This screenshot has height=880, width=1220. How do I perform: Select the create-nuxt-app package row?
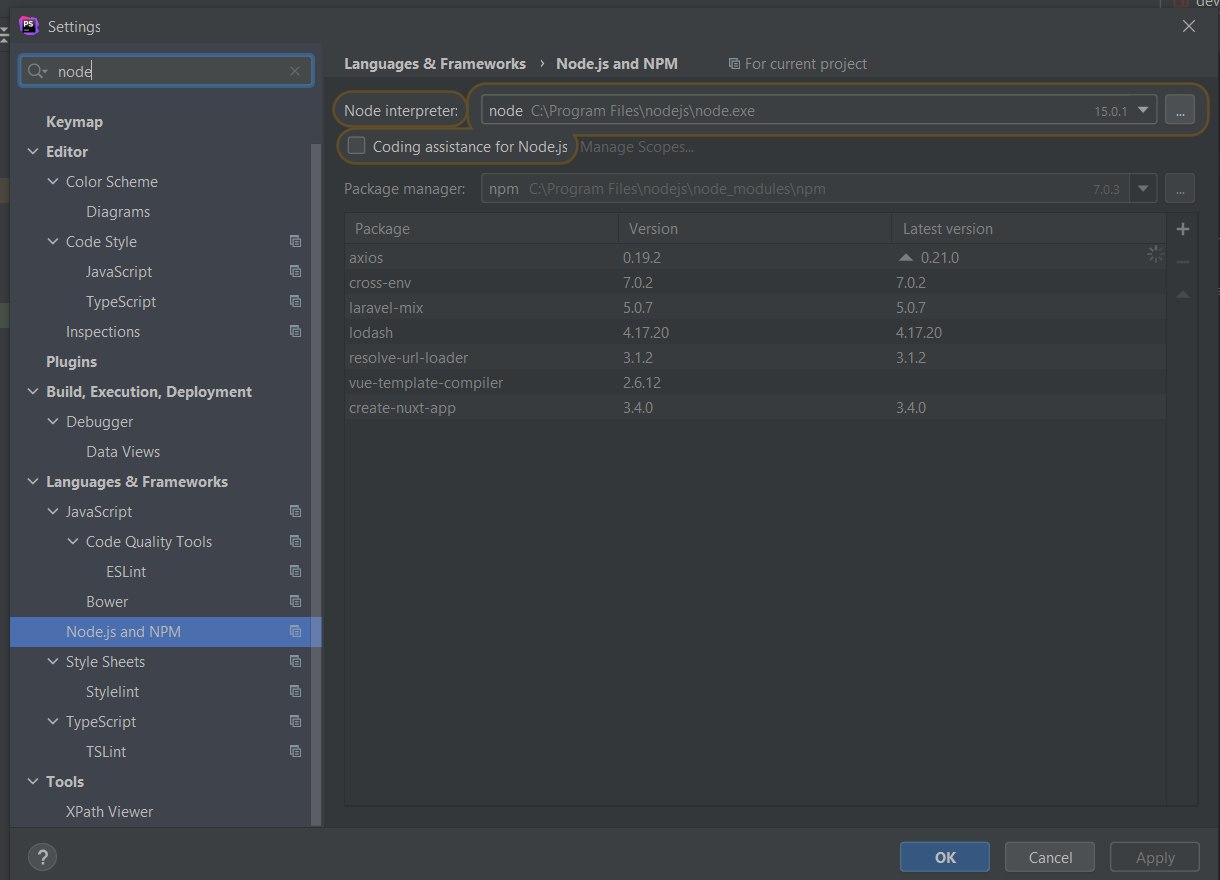755,407
